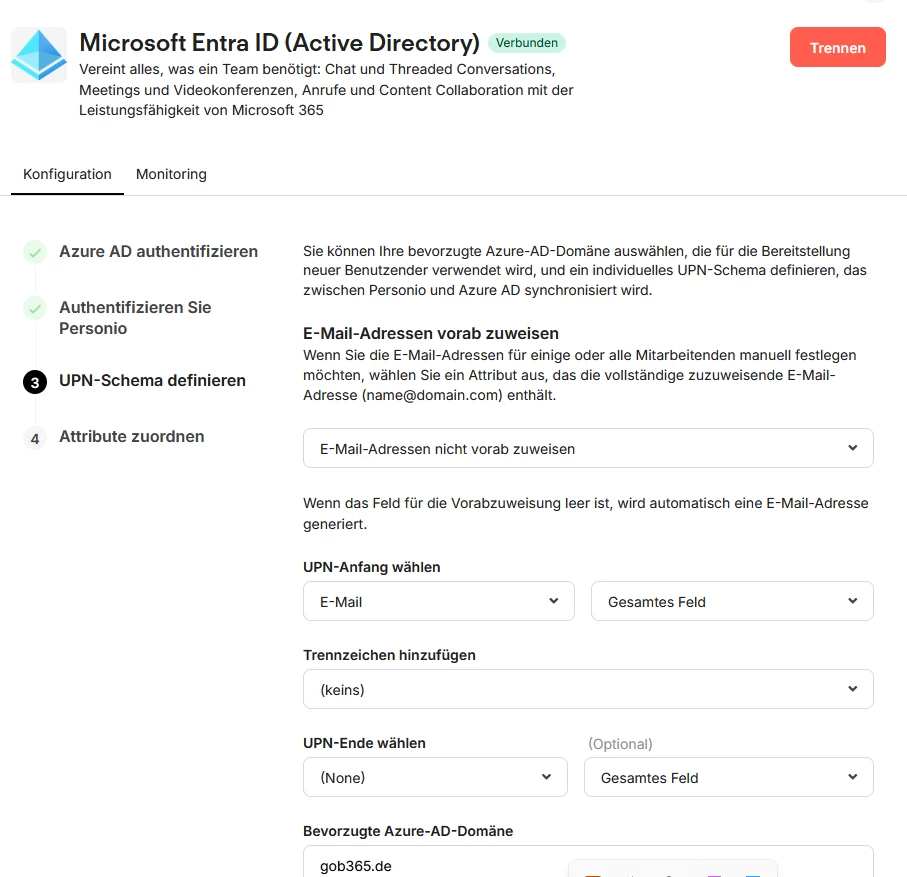
Task: Click the green check beside Azure AD authentifizieren
Action: 35,252
